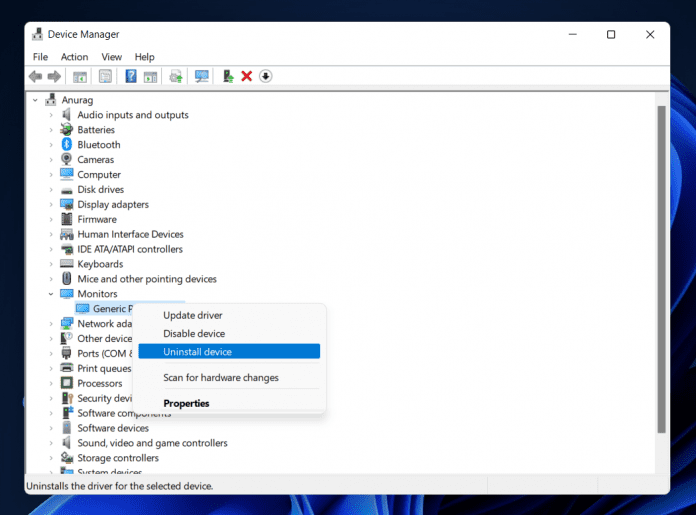Select the Human Interface Devices label
Image resolution: width=696 pixels, height=515 pixels.
130,234
